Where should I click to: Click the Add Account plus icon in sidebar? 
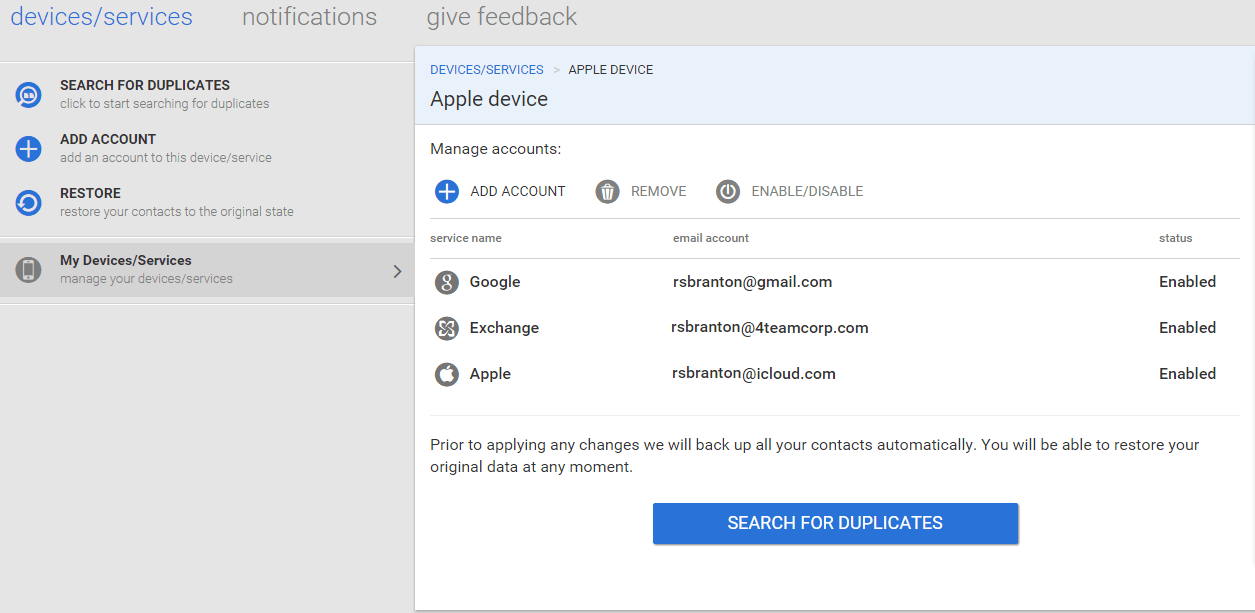pos(28,149)
